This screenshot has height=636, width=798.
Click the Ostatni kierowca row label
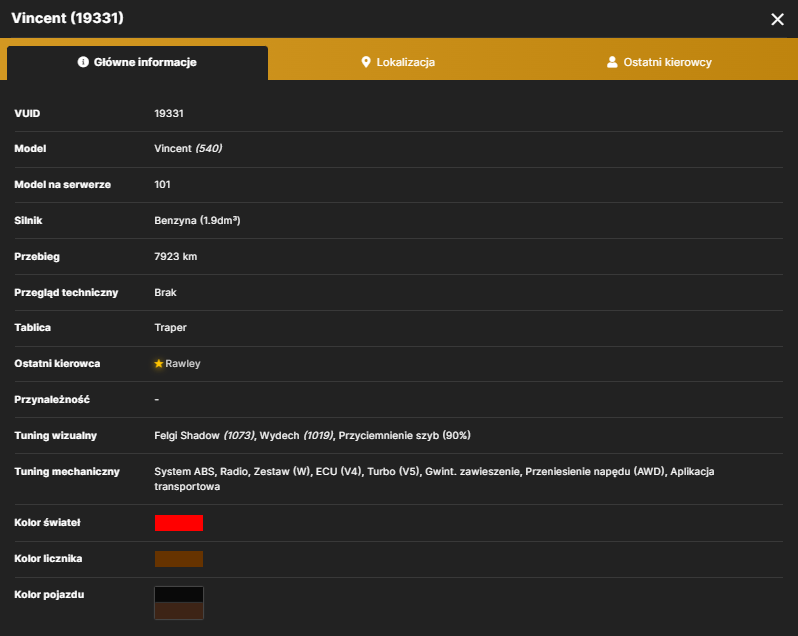57,364
